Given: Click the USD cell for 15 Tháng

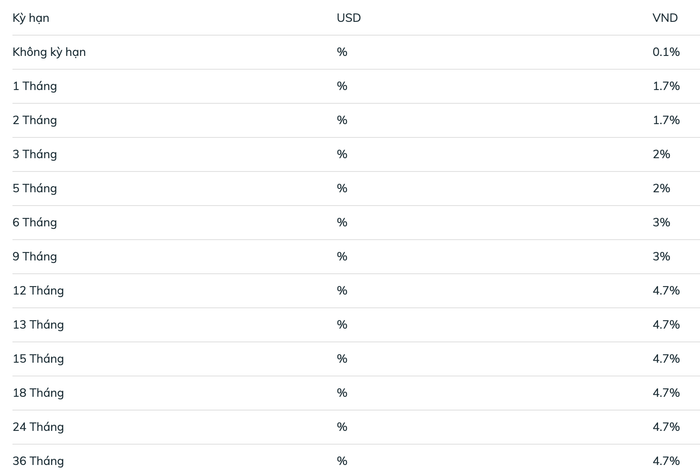Looking at the screenshot, I should 342,358.
